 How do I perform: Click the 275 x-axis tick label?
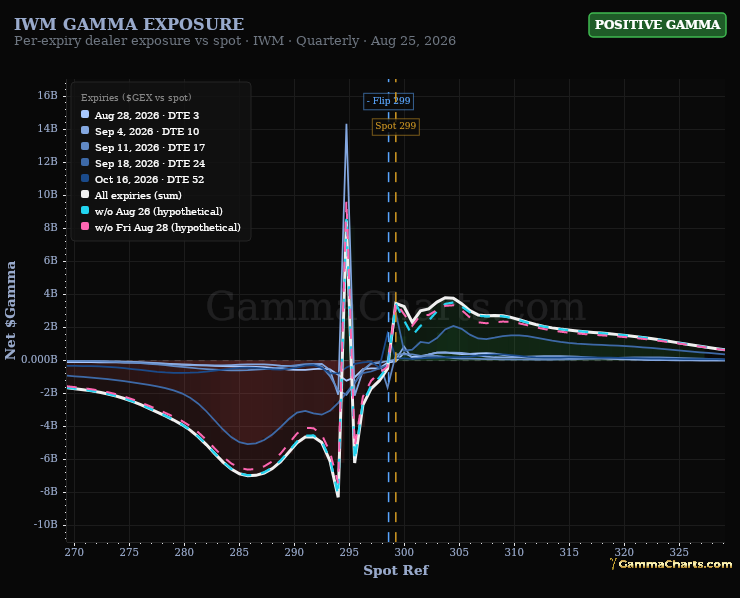(129, 552)
